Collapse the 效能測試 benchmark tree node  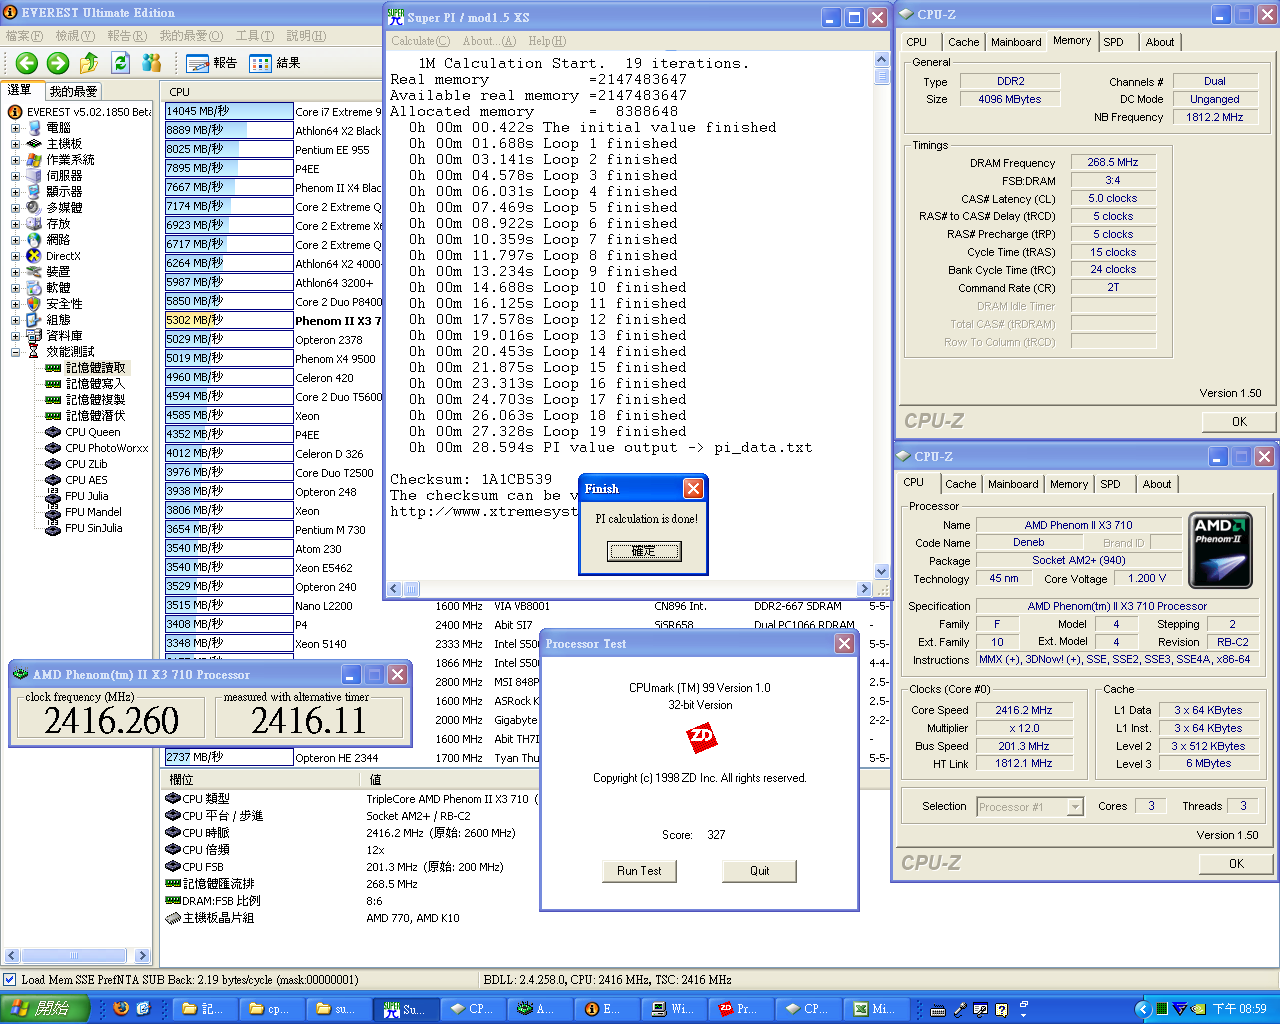pyautogui.click(x=15, y=352)
